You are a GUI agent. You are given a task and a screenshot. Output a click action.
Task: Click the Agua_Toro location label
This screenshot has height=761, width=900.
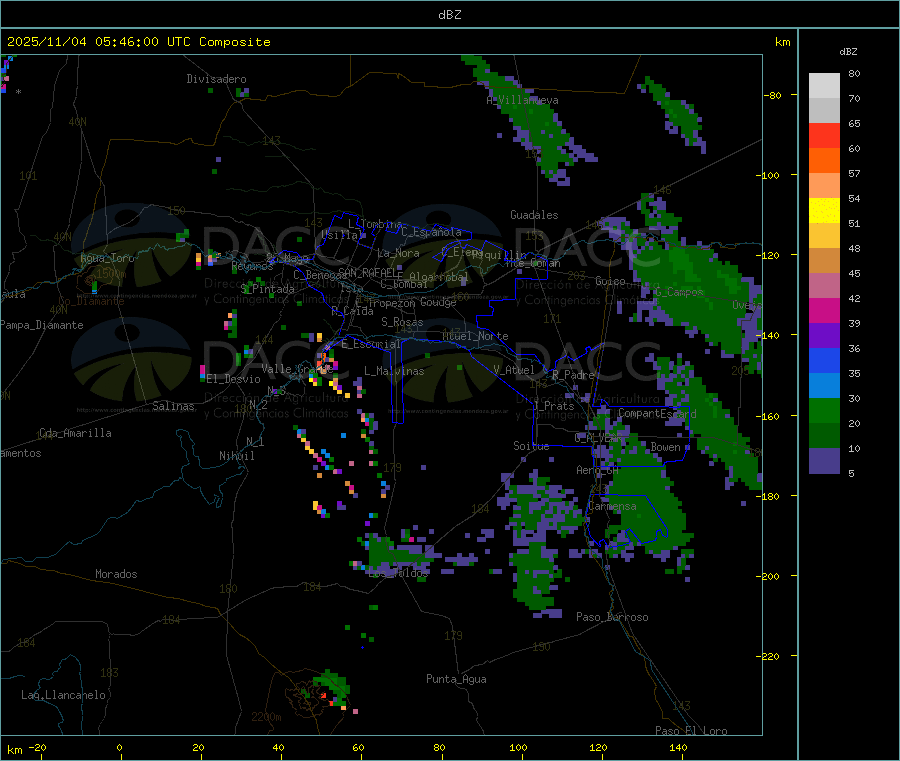107,258
